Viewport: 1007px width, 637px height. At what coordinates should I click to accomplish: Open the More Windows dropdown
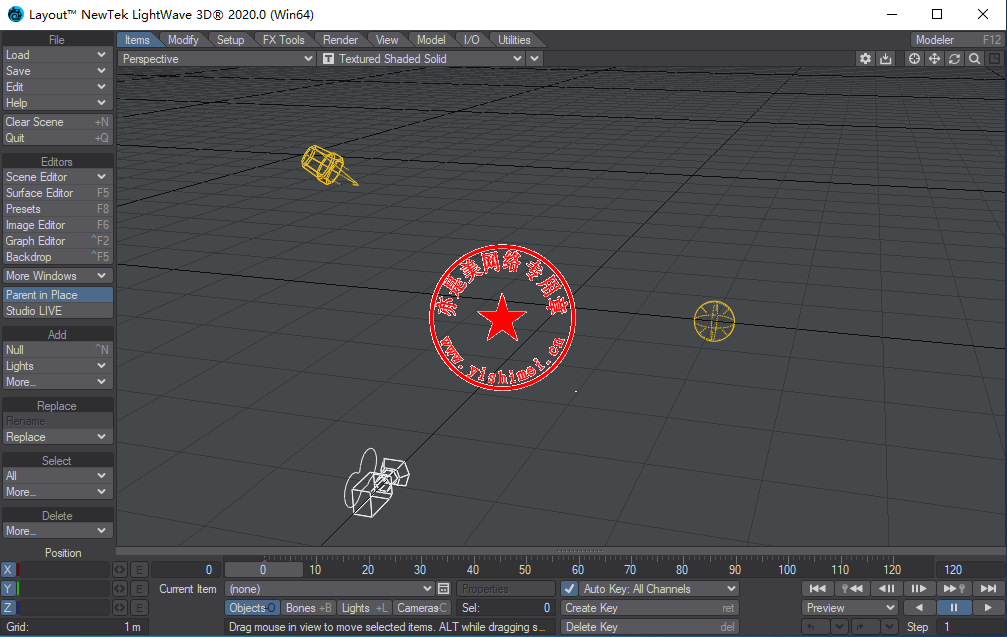tap(58, 275)
